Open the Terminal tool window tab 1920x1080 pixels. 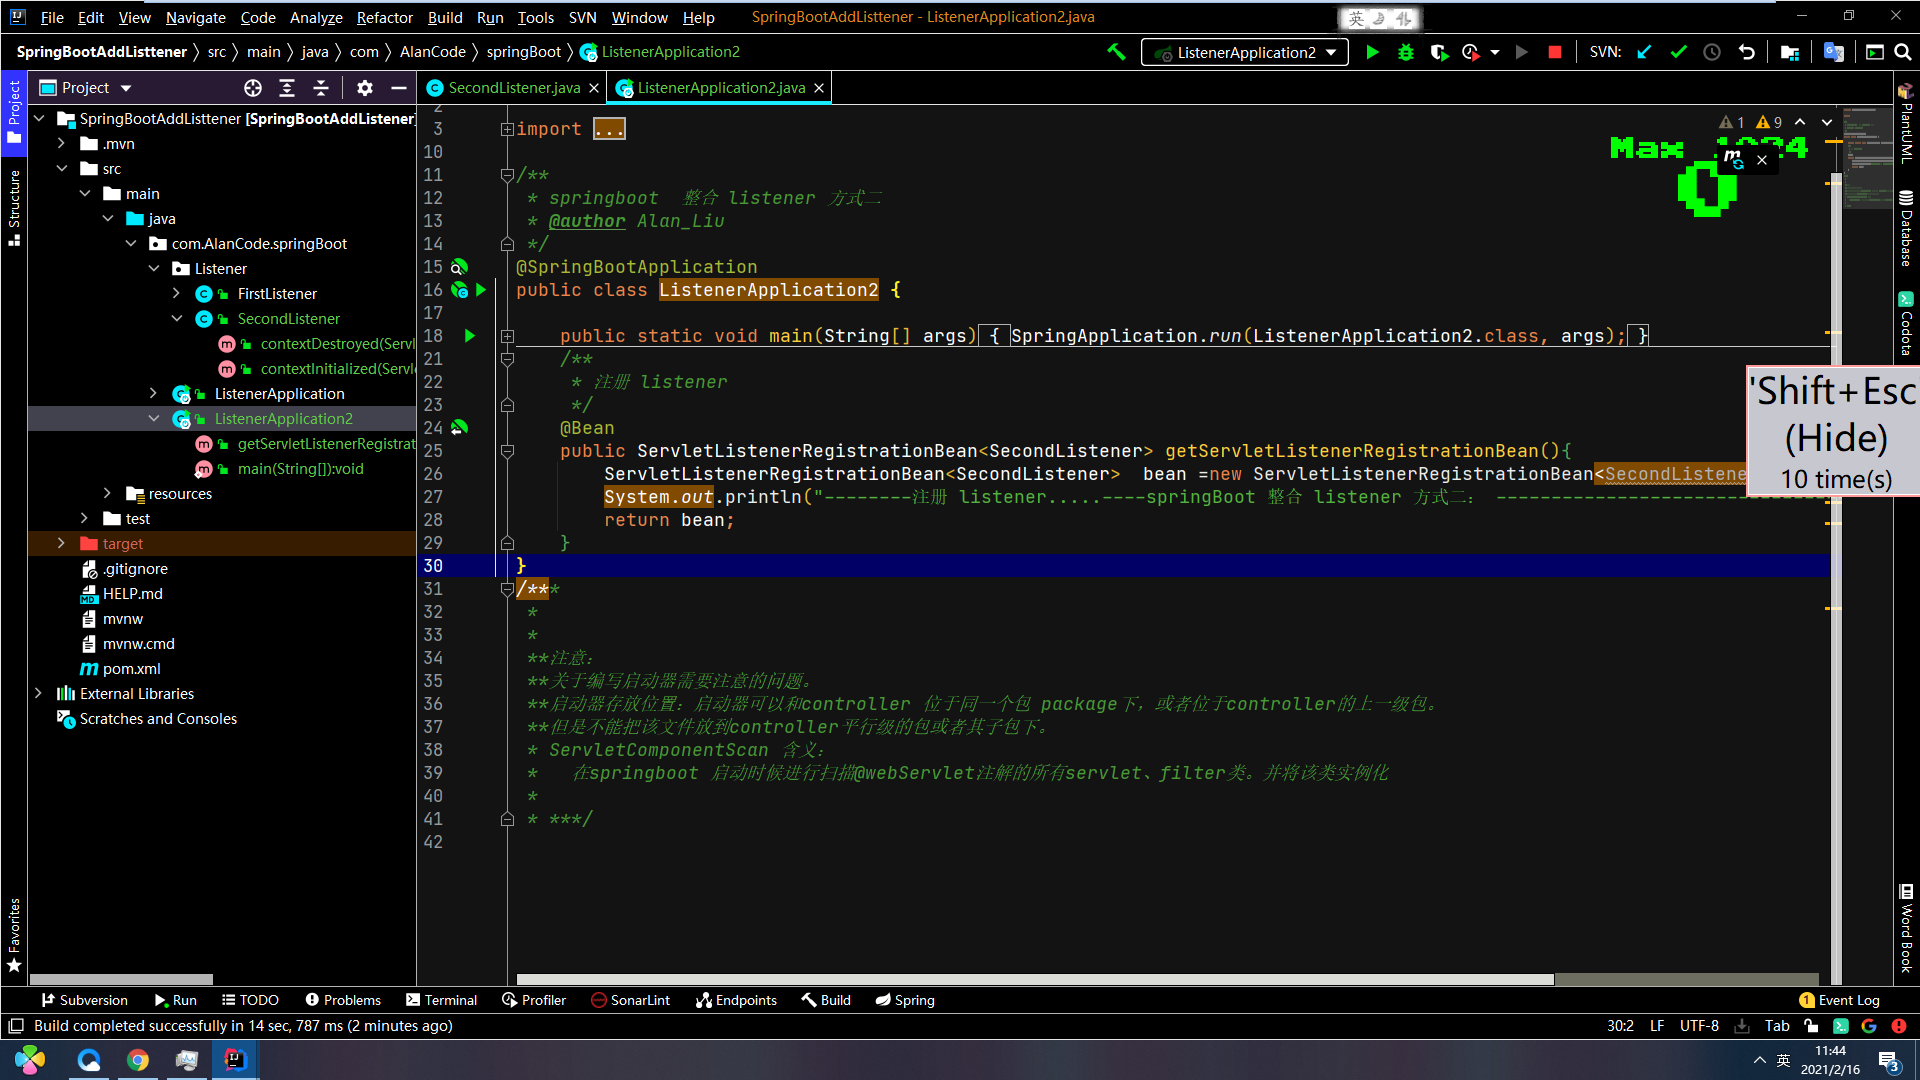441,1000
